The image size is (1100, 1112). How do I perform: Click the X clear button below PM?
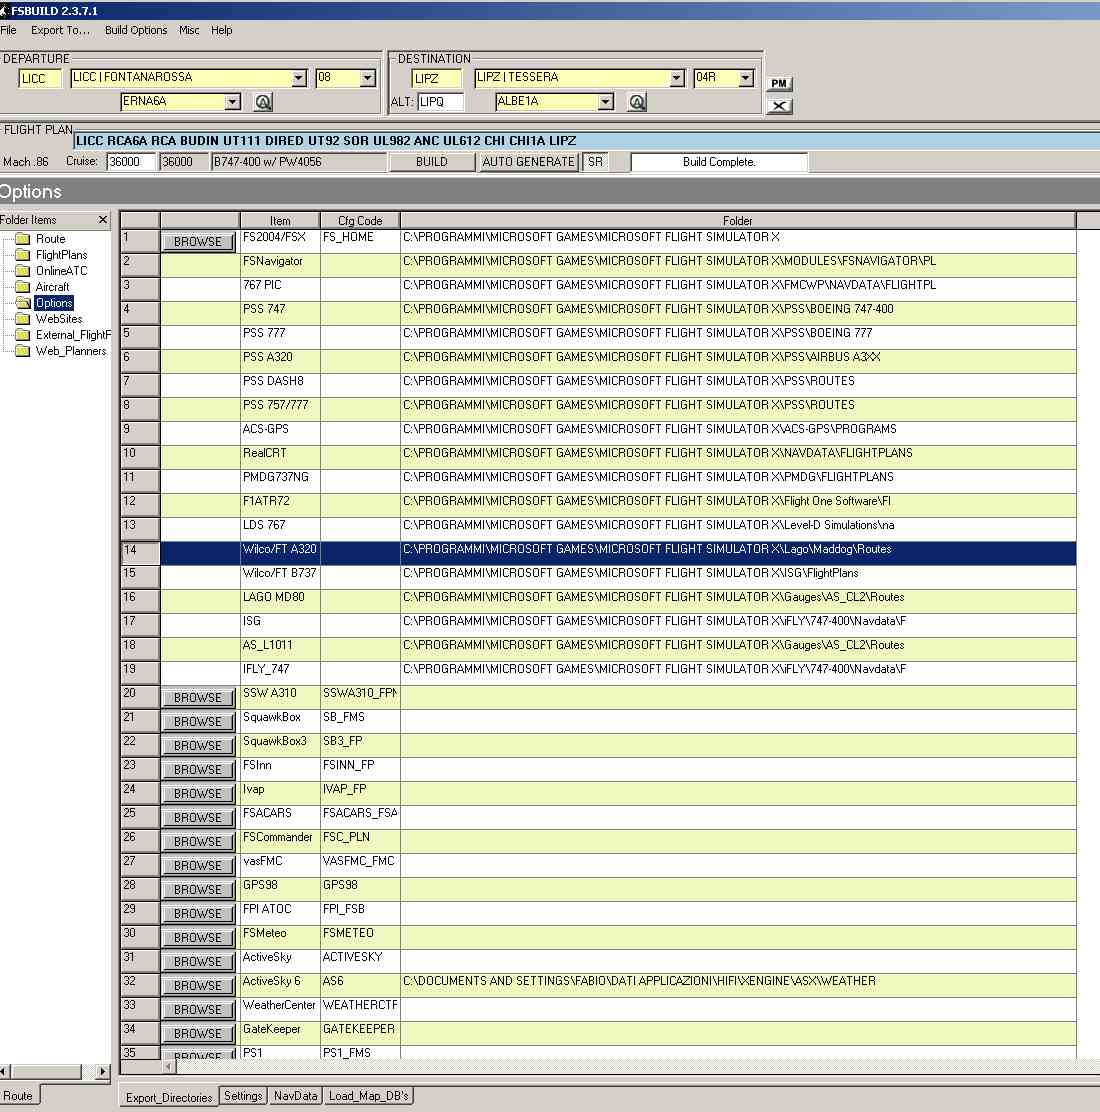779,106
